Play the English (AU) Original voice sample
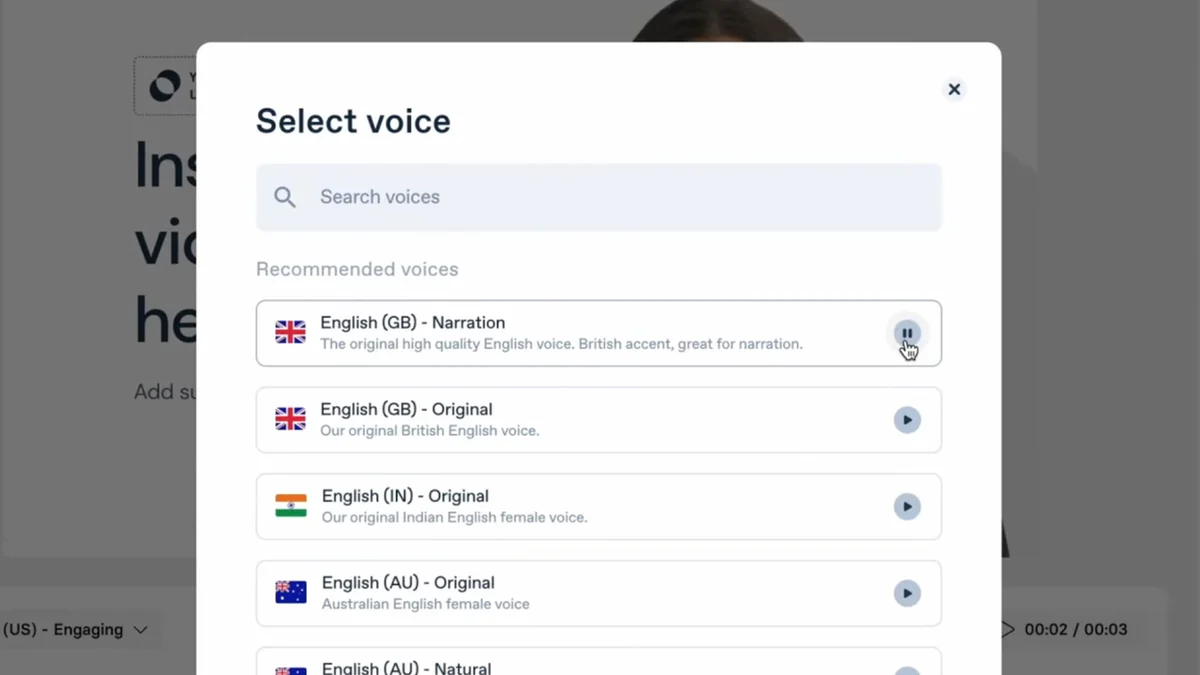 pos(907,594)
